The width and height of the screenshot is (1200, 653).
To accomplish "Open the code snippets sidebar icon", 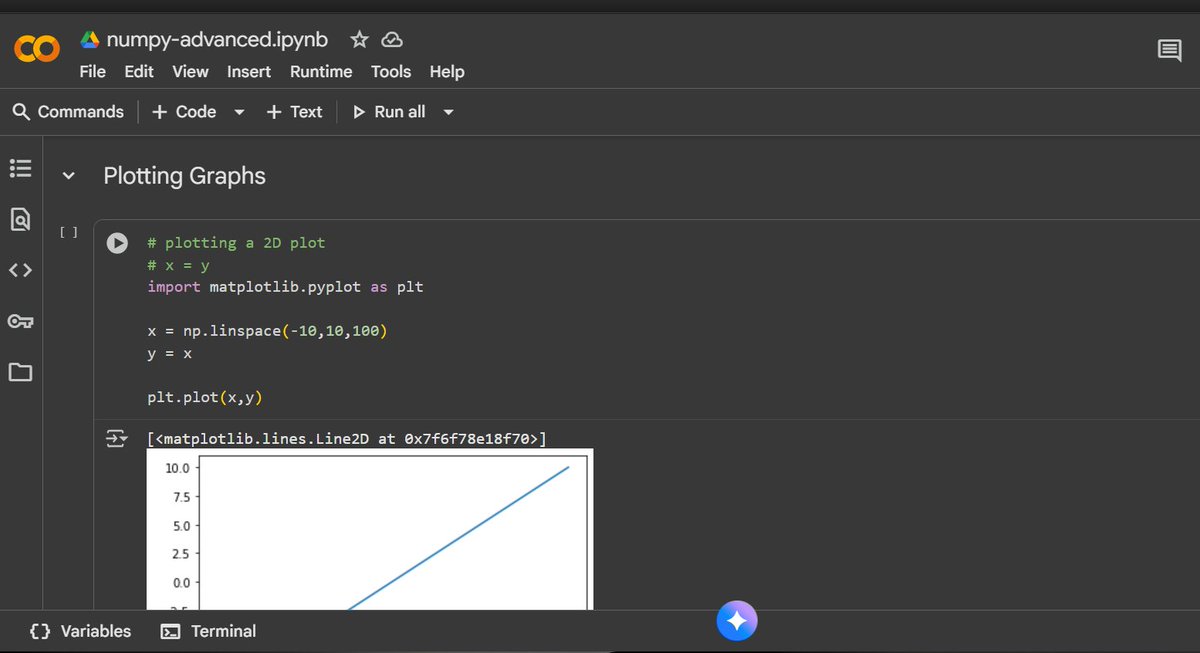I will pyautogui.click(x=20, y=270).
